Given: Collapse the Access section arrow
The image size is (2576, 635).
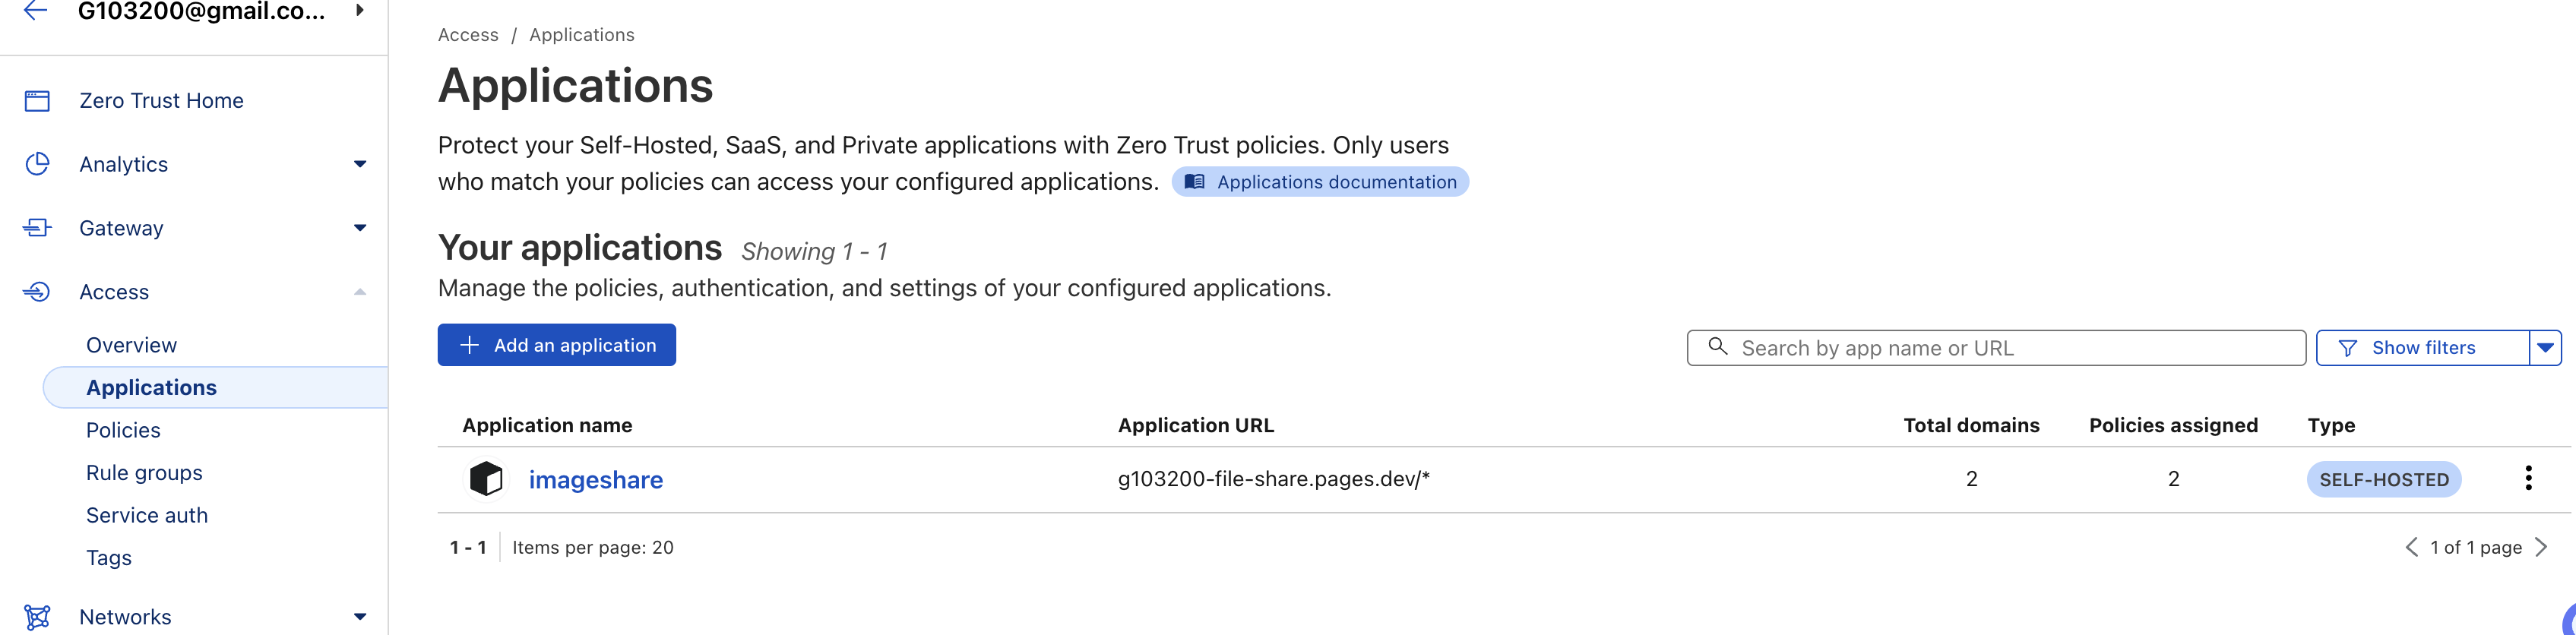Looking at the screenshot, I should [360, 292].
